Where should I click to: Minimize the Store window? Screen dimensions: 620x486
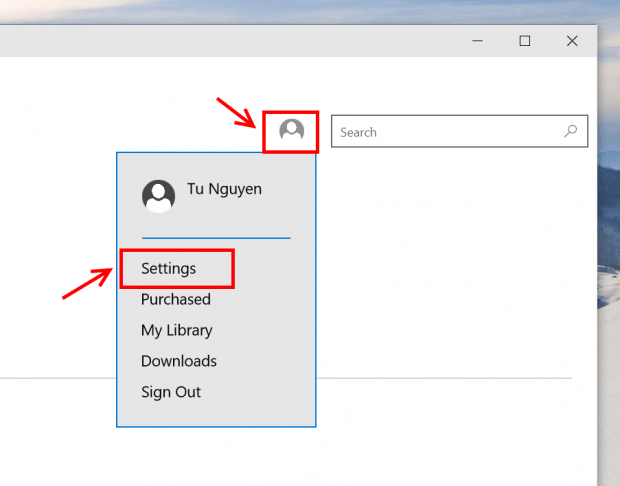[x=477, y=41]
